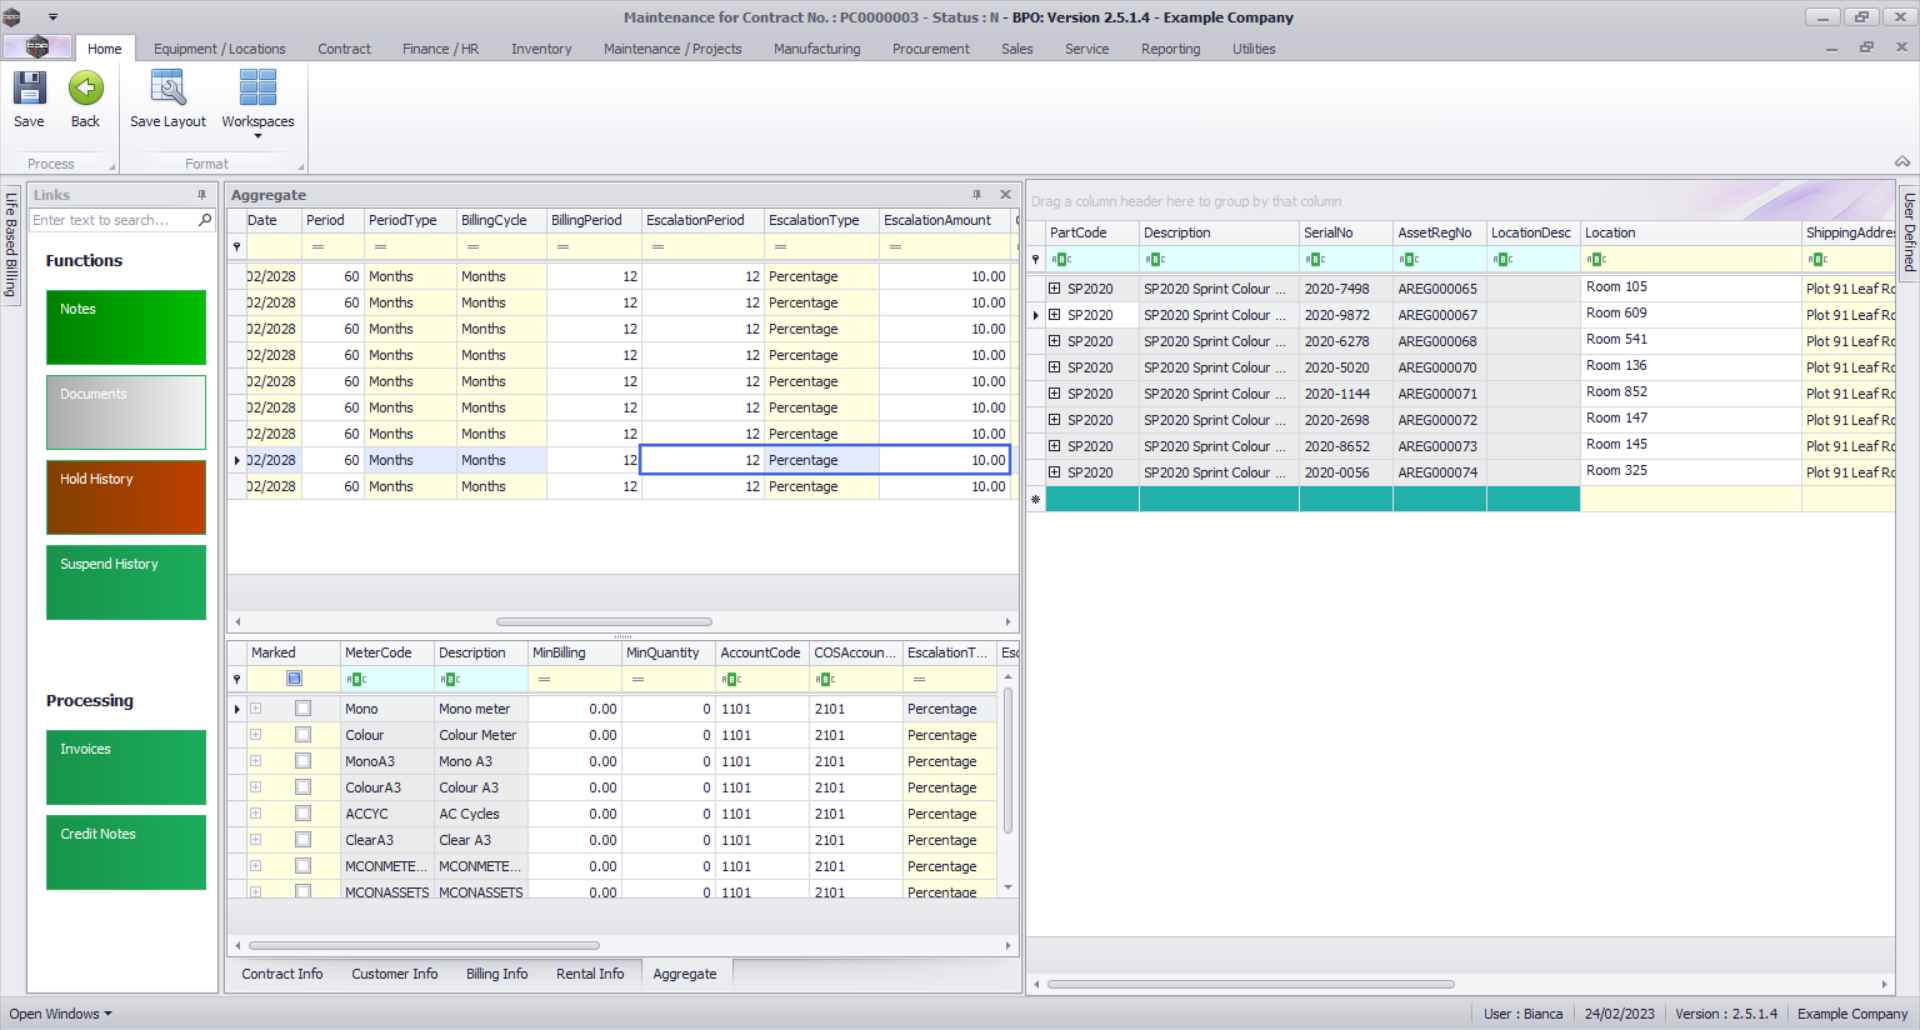Pin the Aggregate panel with the pin icon
Screen dimensions: 1920x1030
976,195
